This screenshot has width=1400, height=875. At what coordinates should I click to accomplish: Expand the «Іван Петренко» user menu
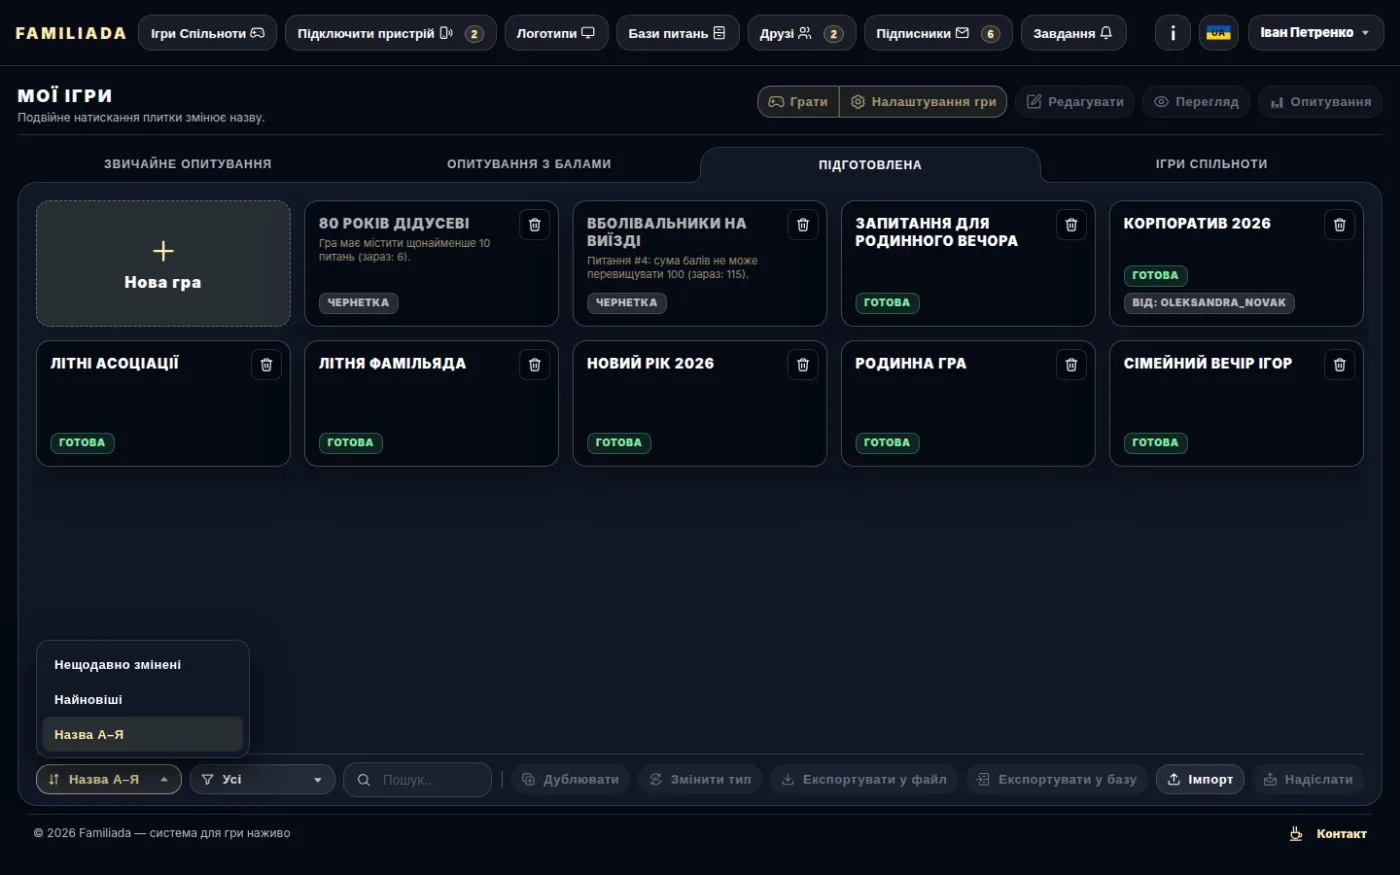tap(1316, 33)
